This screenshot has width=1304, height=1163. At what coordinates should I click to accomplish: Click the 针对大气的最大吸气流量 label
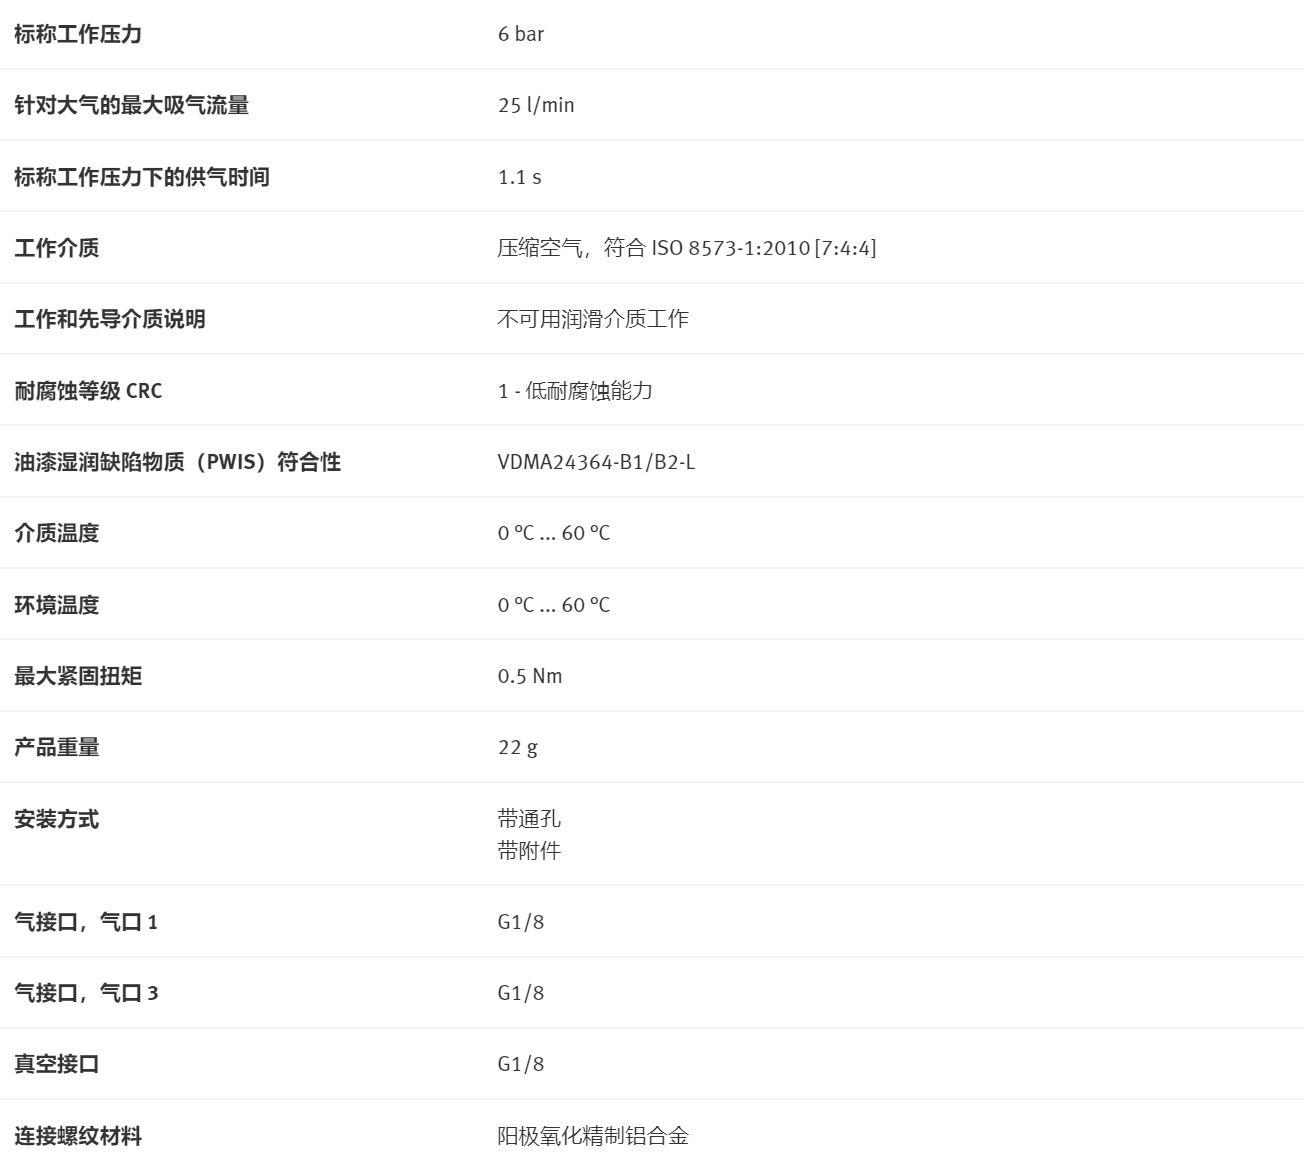click(x=131, y=105)
